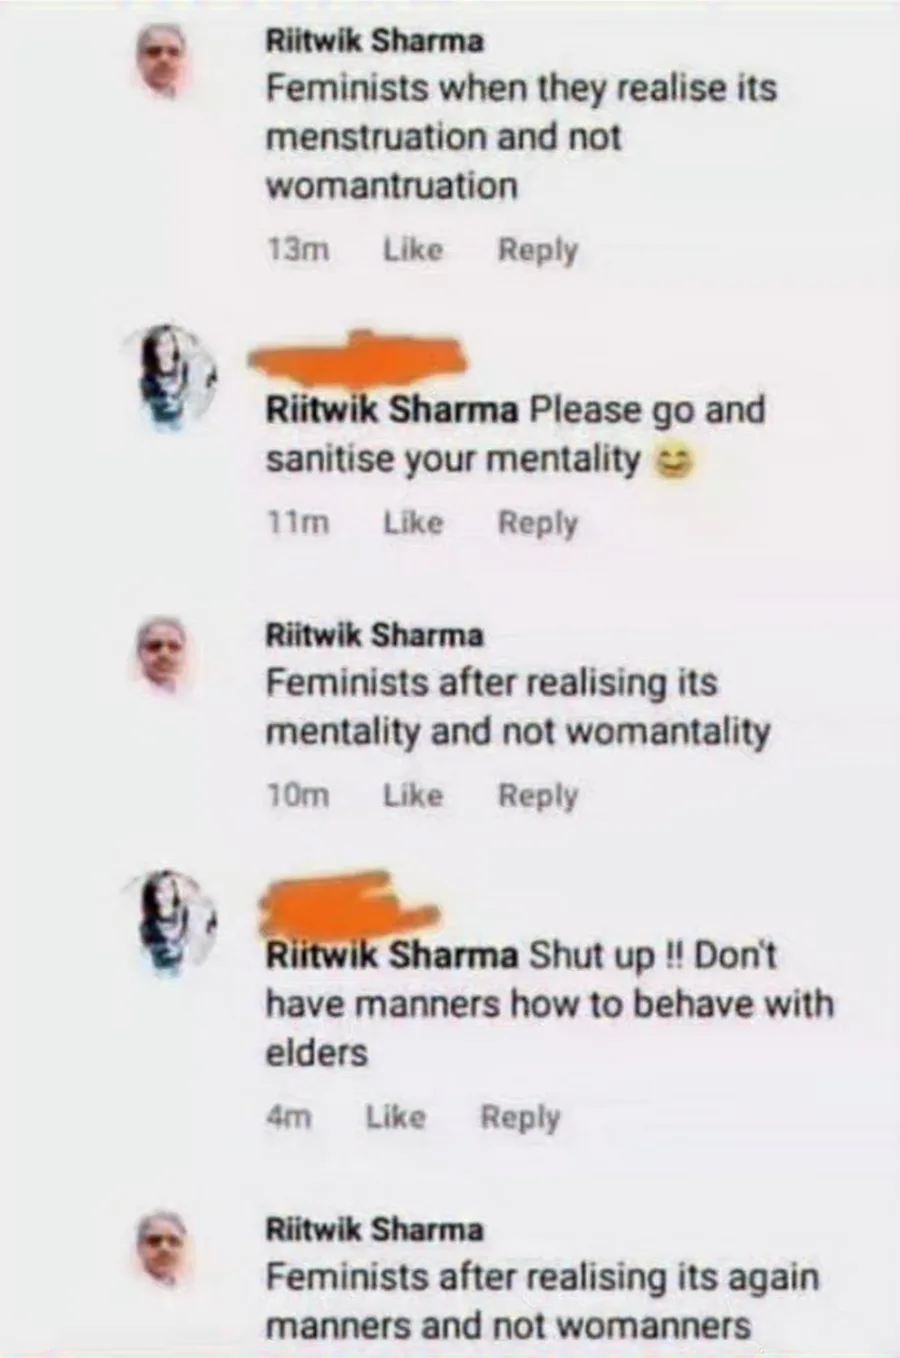
Task: Click Riitwik Sharma mention in 'Shut up' reply
Action: click(391, 955)
